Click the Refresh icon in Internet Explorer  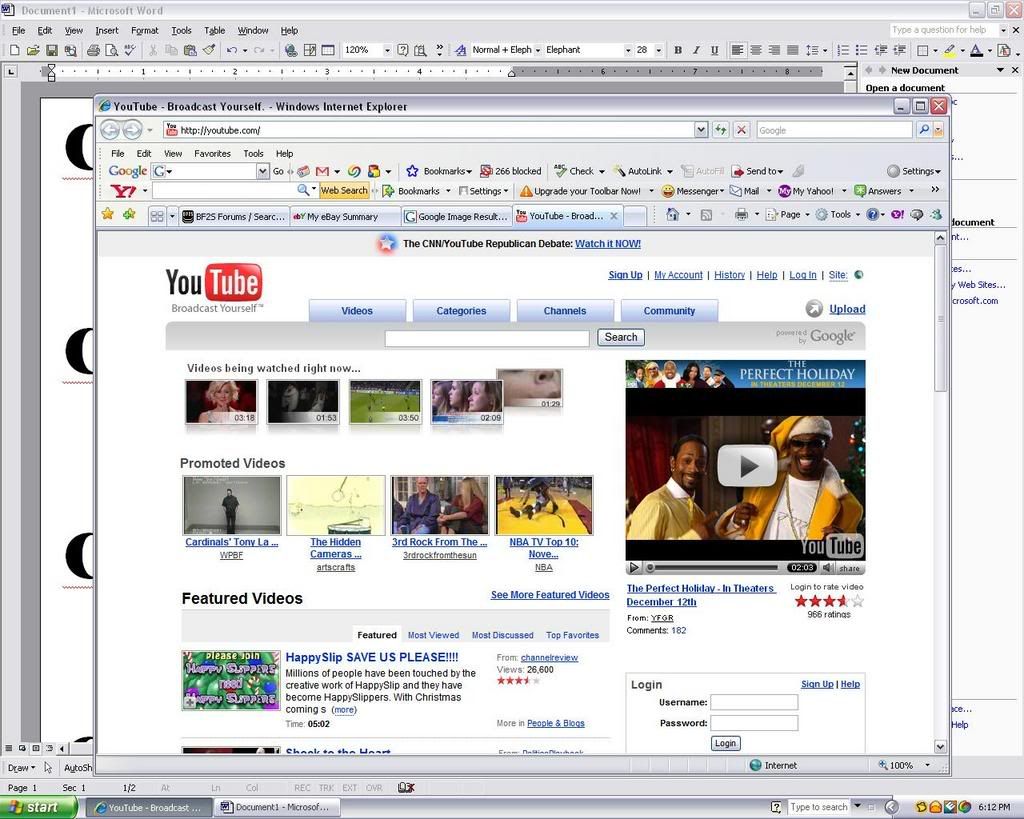pos(720,130)
